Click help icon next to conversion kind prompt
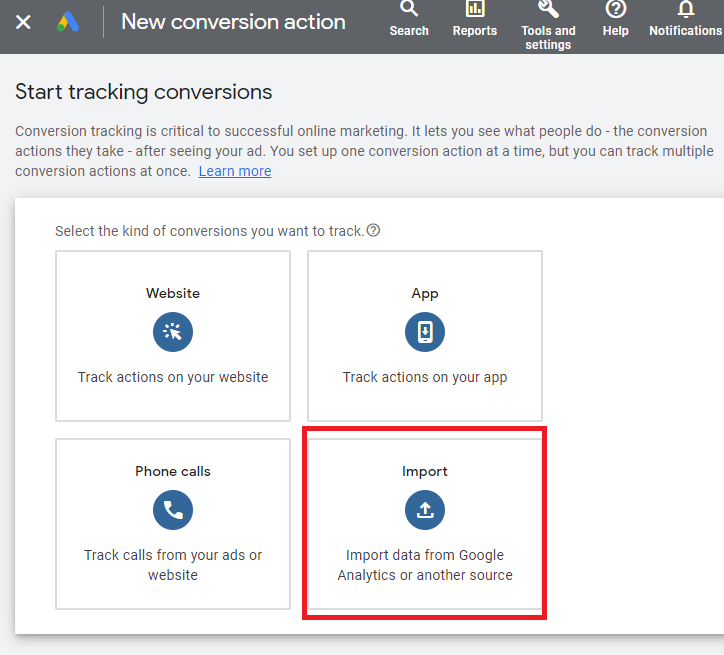724x655 pixels. [373, 230]
